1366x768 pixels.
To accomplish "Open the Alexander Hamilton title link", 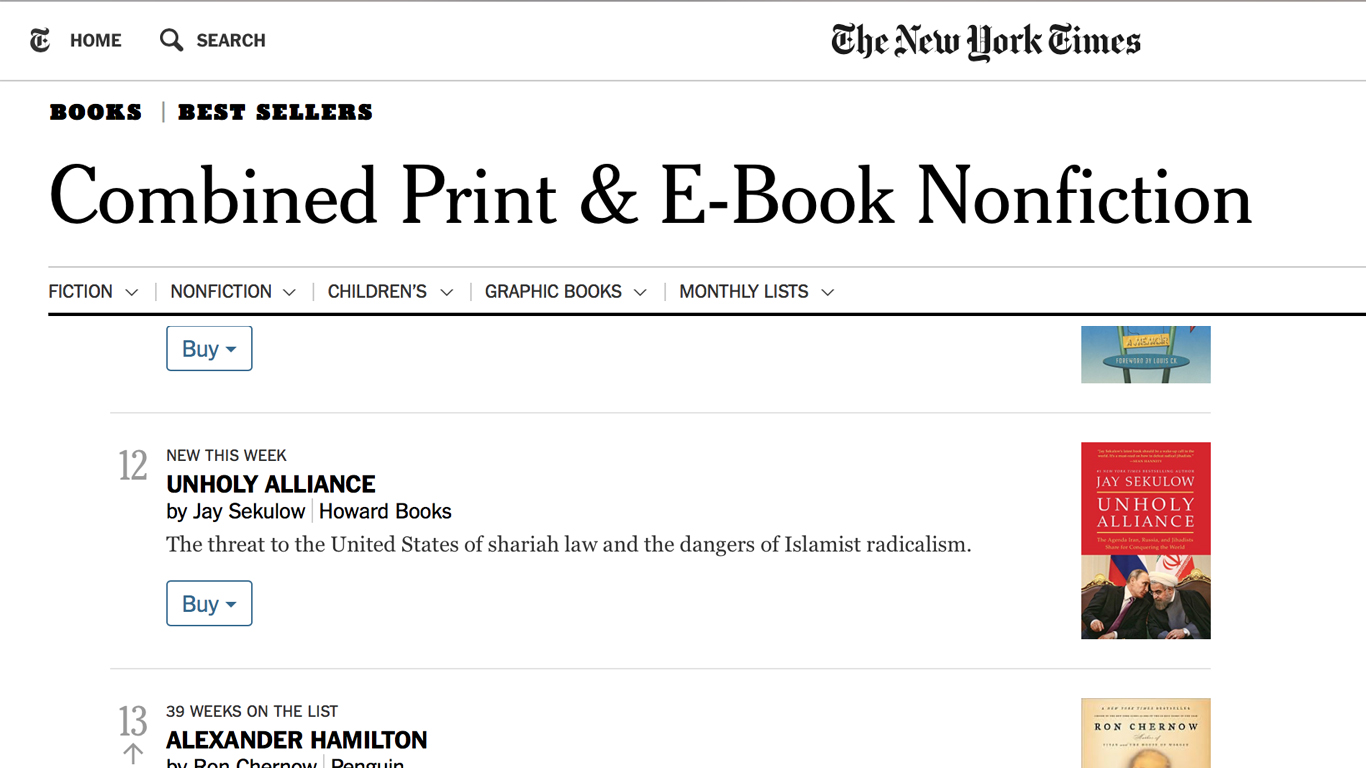I will [x=297, y=740].
